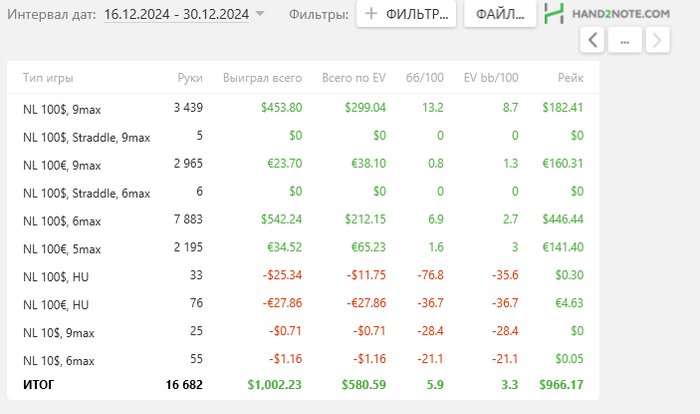Sort by Руки column header

point(189,78)
